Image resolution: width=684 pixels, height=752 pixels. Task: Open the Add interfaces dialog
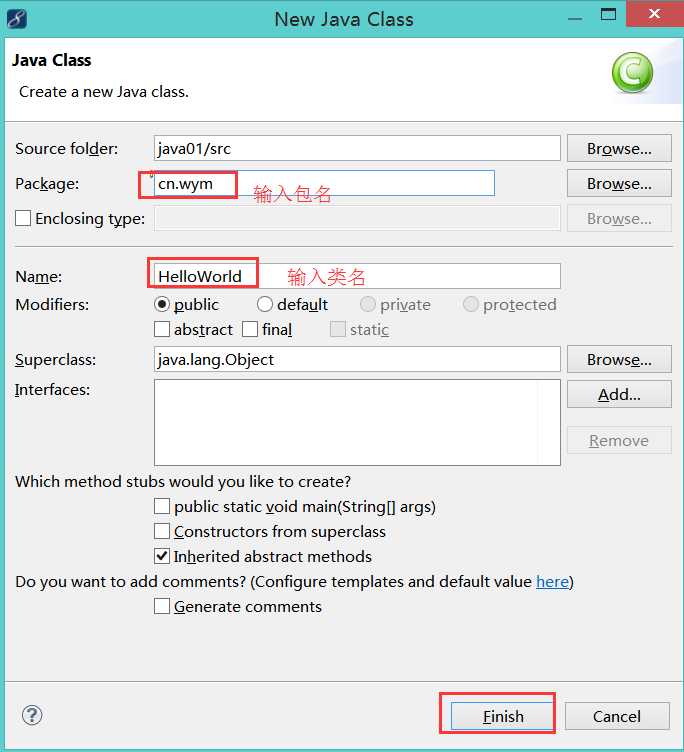619,394
